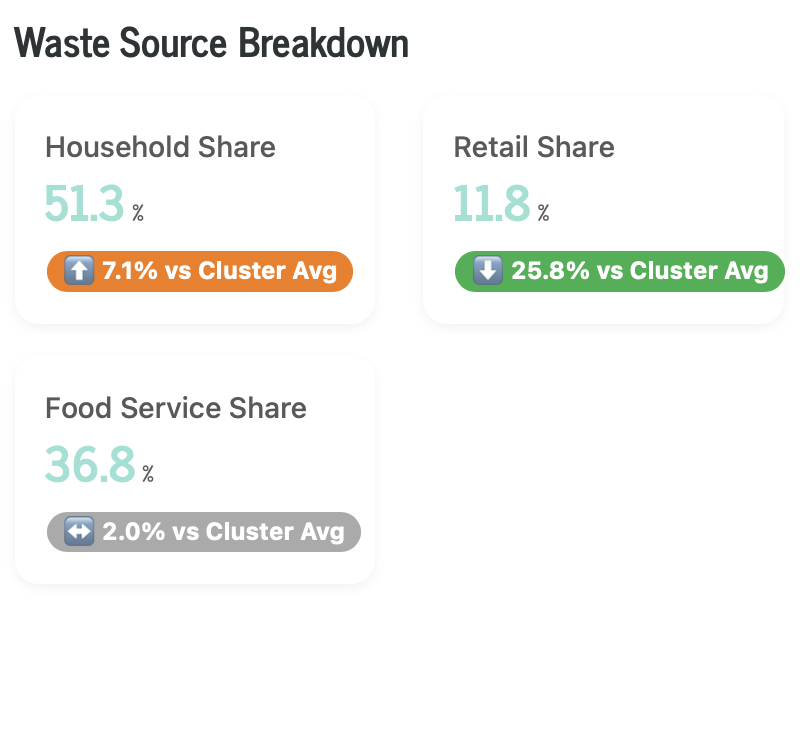
Task: Click the percent unit beside 51.3
Action: [x=138, y=212]
